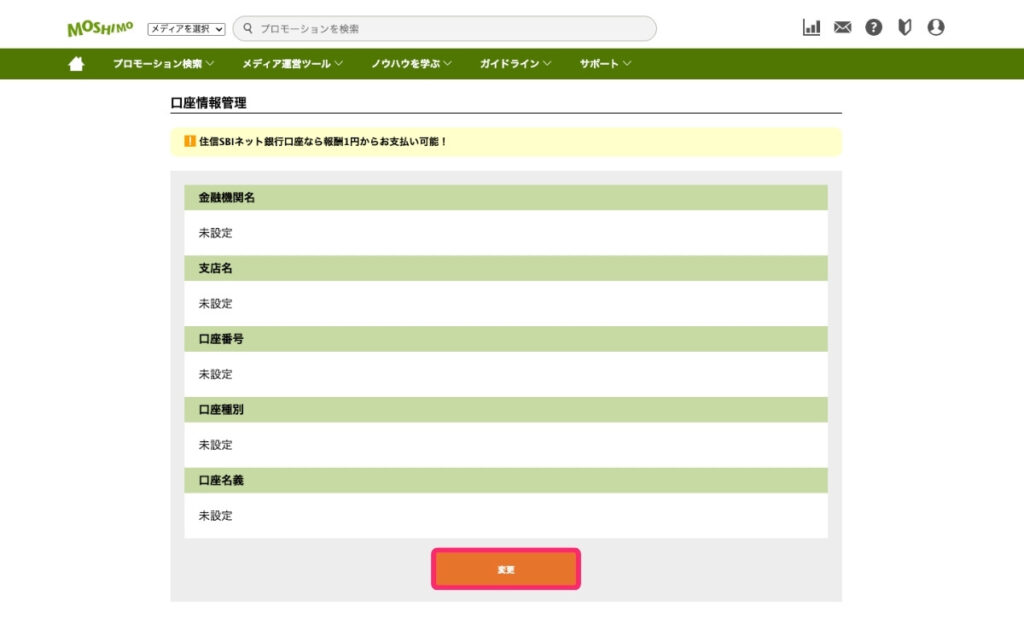This screenshot has width=1024, height=630.
Task: Click the magnifier icon in the search bar
Action: [x=246, y=29]
